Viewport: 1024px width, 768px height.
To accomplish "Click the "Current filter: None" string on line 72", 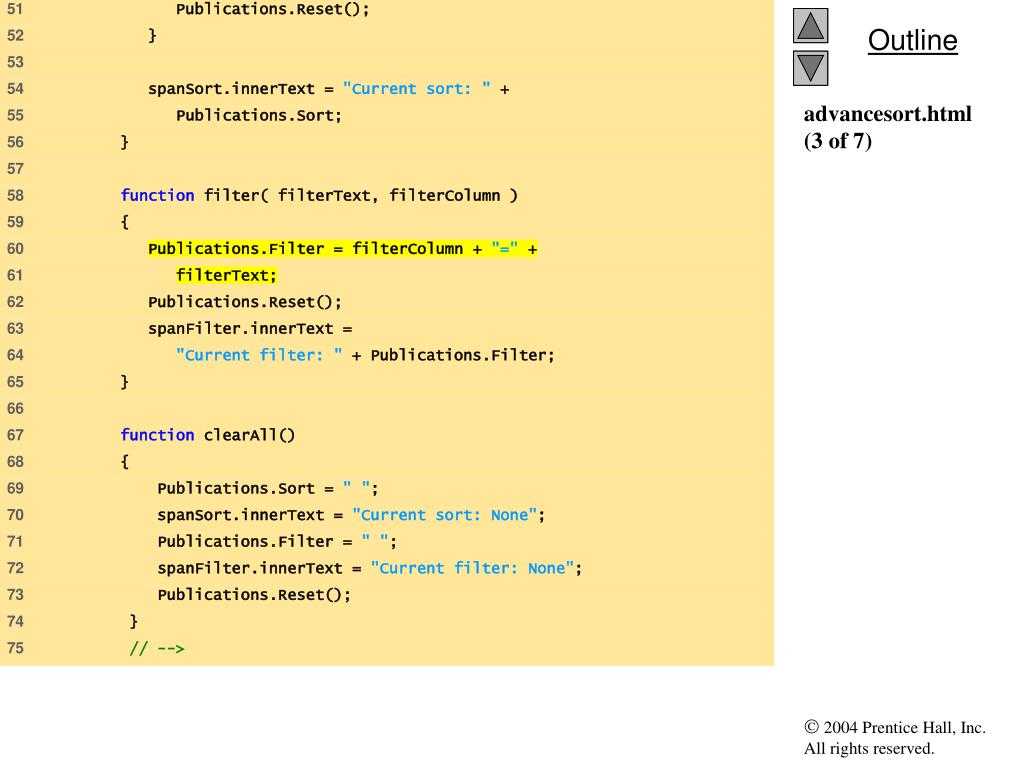I will [472, 568].
